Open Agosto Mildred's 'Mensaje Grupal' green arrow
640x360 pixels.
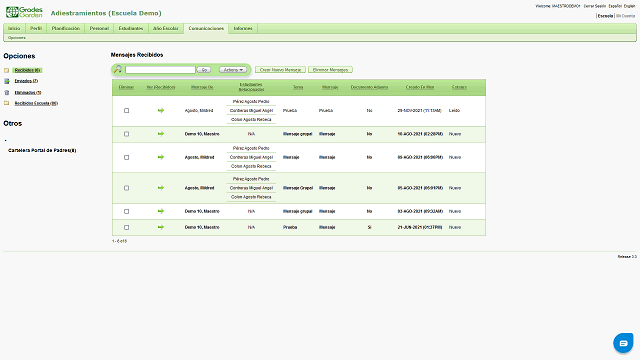[x=161, y=188]
